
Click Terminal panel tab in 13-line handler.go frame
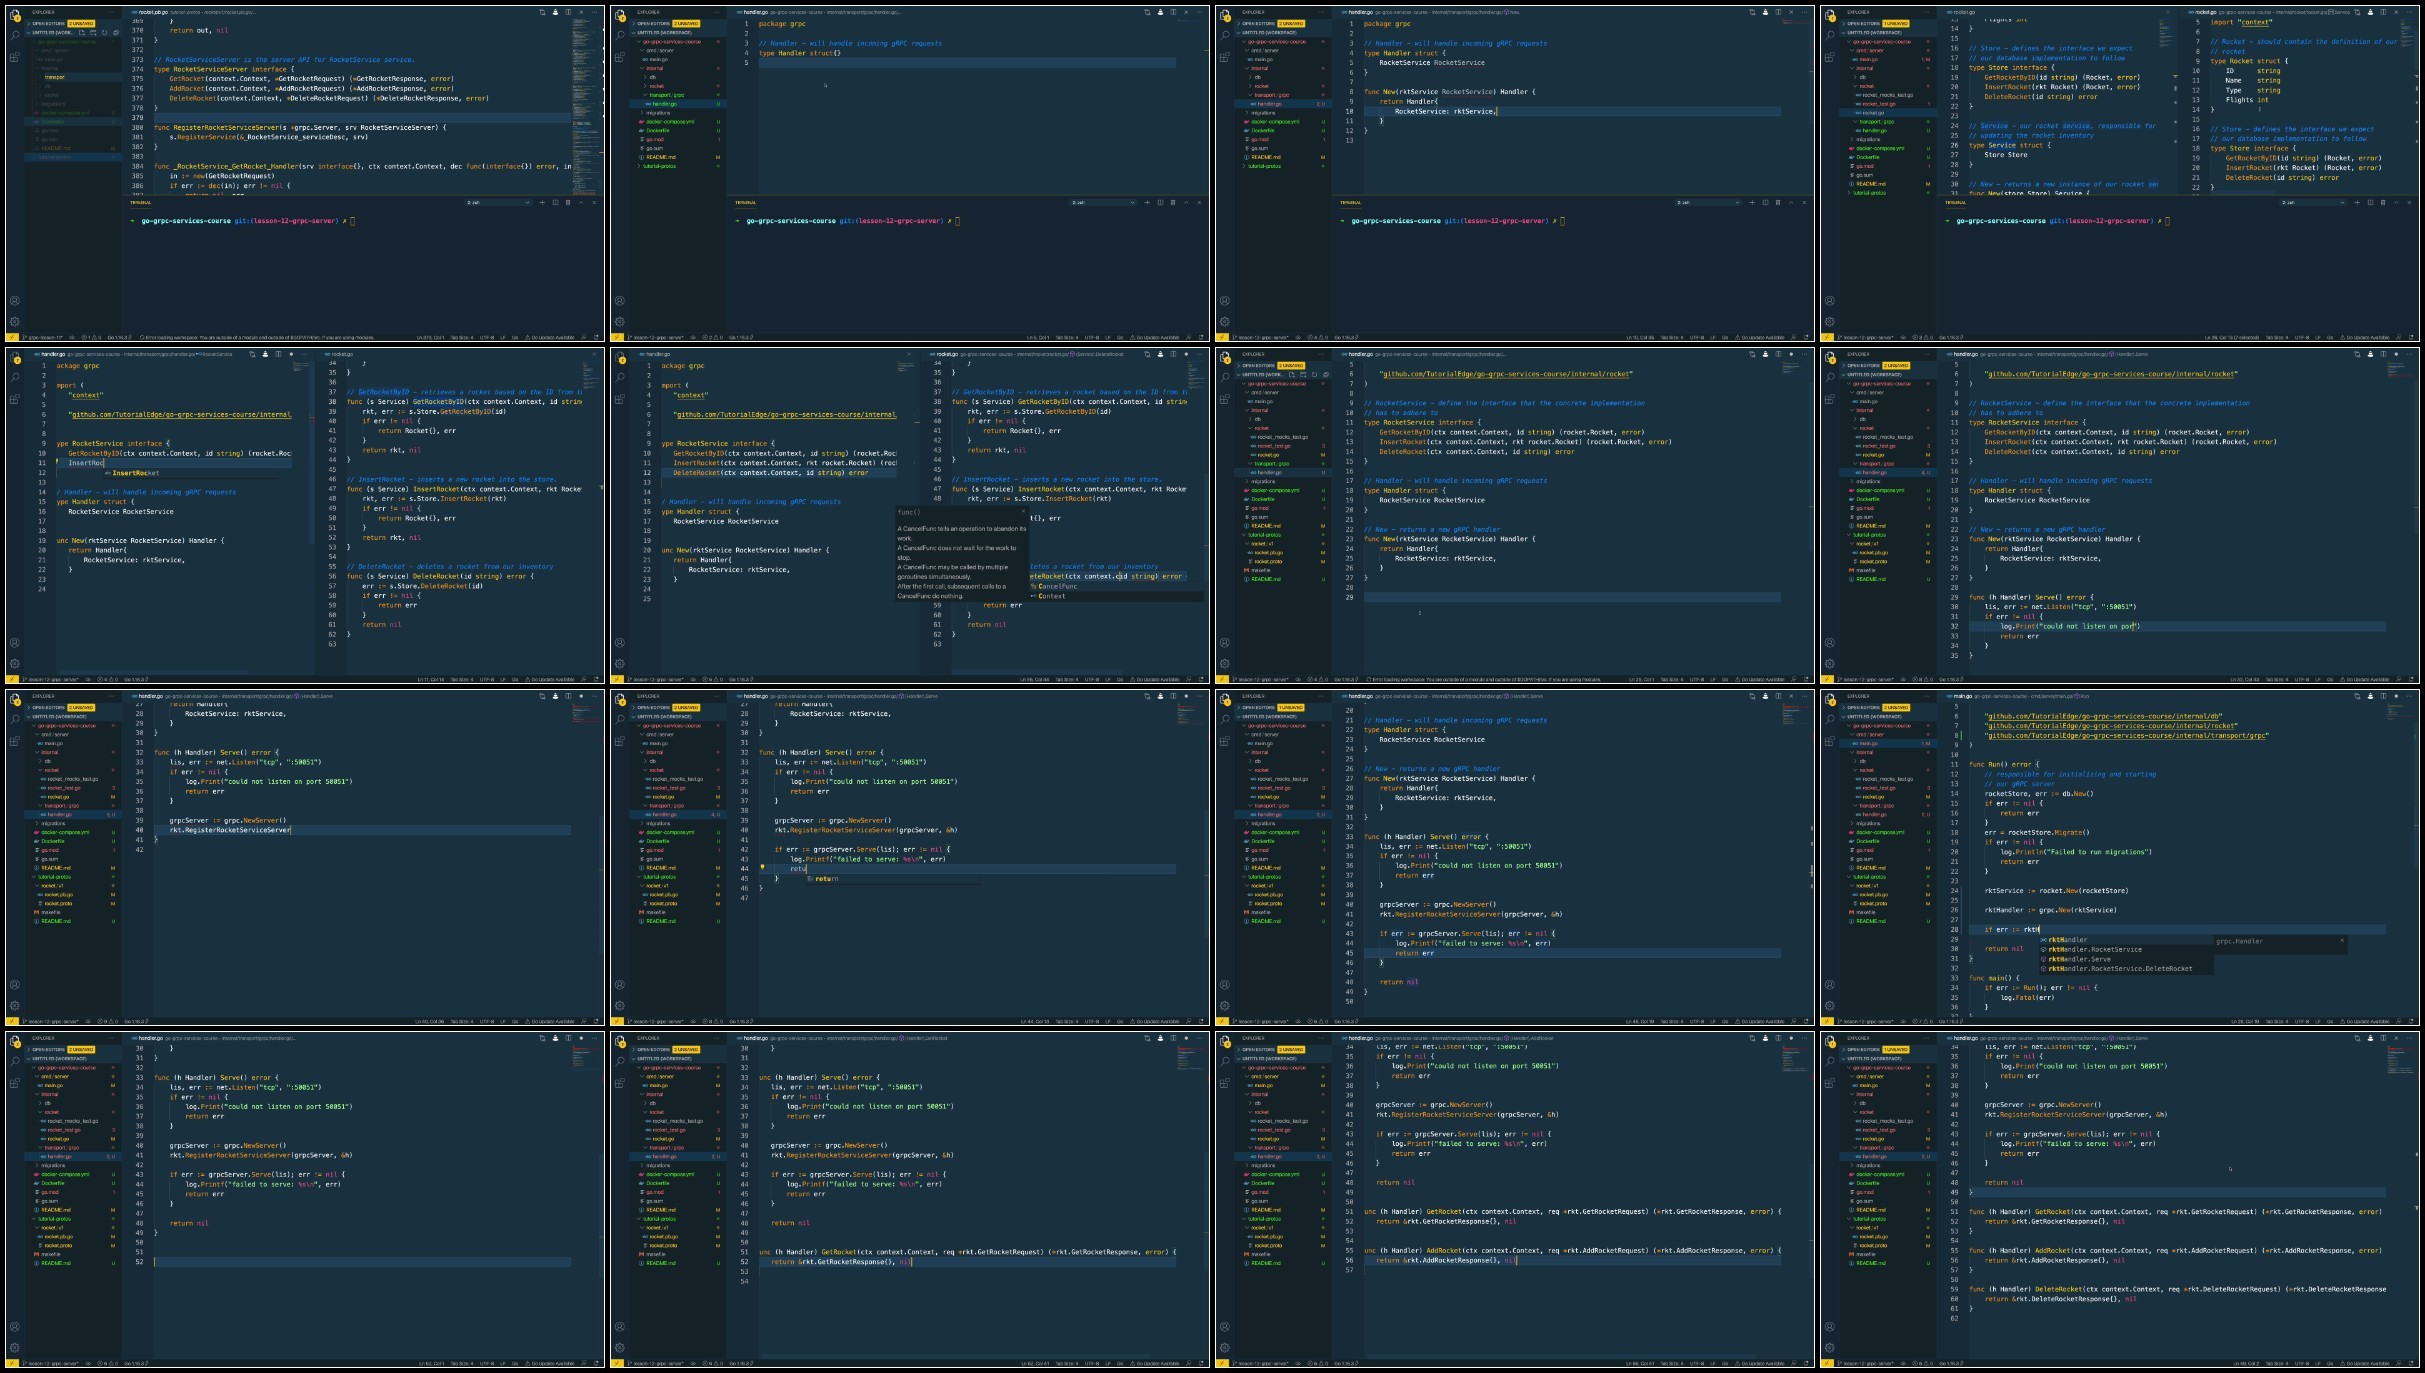pos(1351,202)
